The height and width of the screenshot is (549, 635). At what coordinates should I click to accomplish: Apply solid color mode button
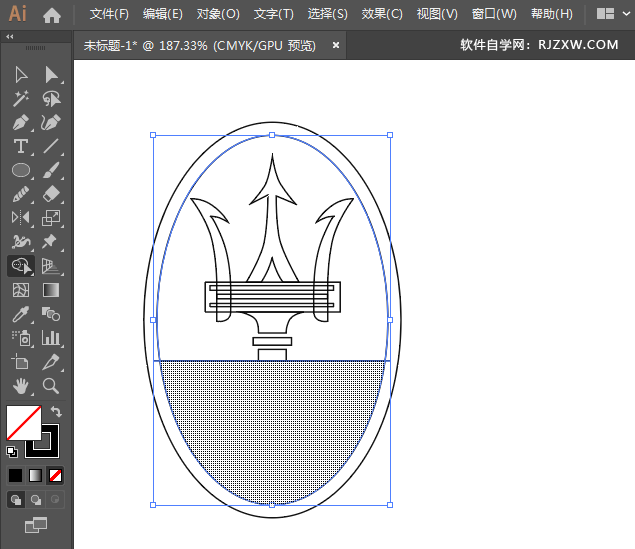point(15,475)
